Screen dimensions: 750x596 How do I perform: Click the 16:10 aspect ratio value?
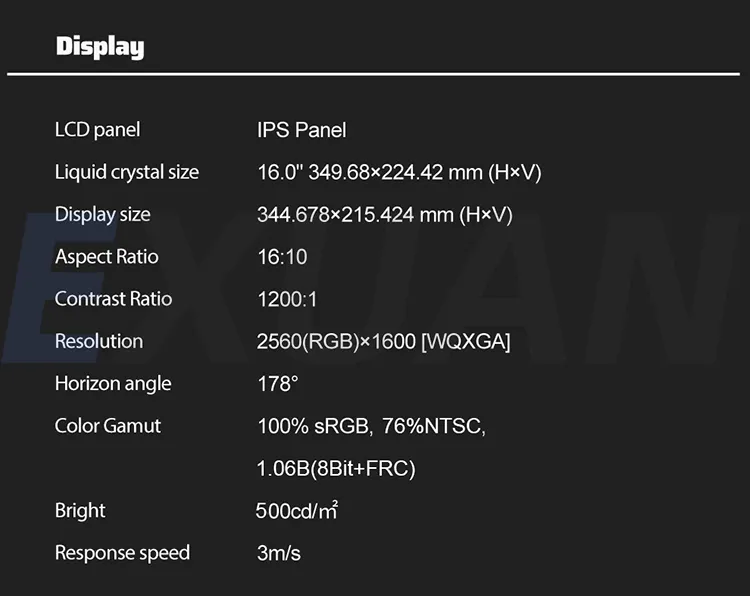(282, 257)
